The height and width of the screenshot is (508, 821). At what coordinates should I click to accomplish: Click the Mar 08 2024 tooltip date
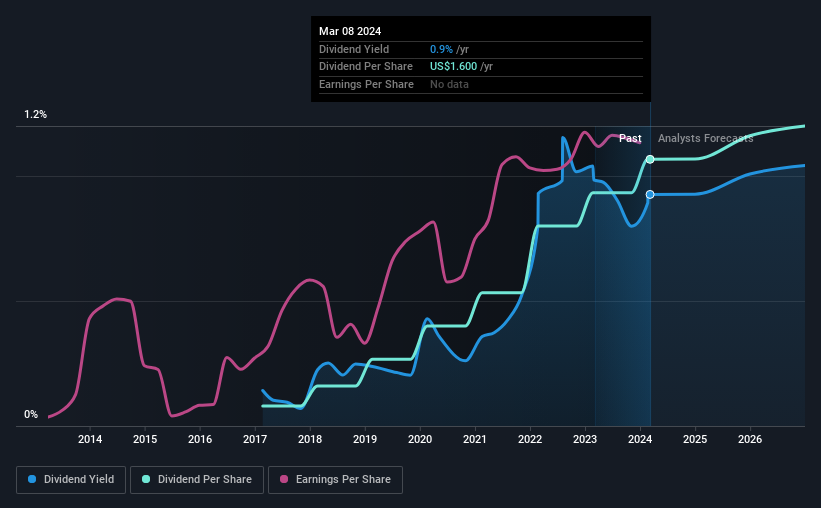350,31
